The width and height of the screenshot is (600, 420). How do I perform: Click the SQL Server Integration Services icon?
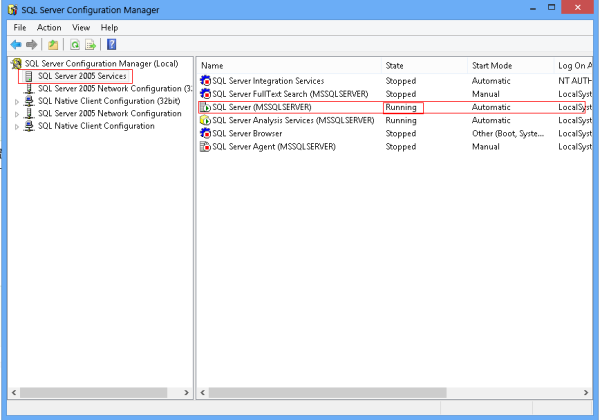205,81
